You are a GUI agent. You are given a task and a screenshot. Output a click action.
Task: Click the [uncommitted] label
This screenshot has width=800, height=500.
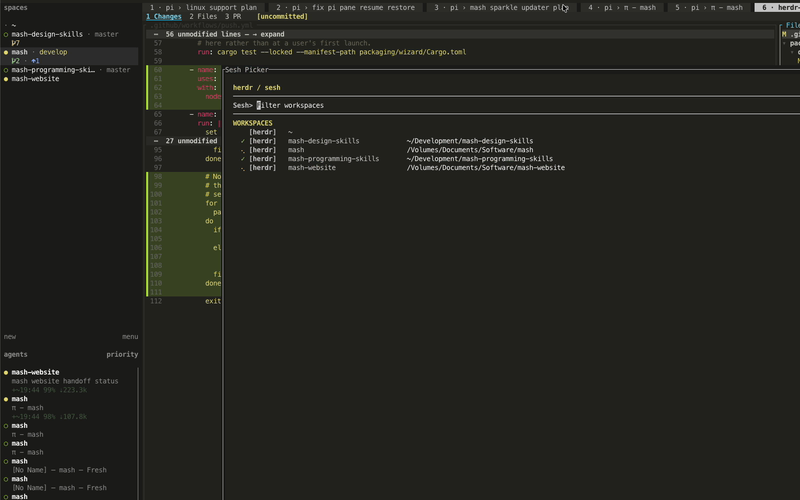click(x=282, y=16)
